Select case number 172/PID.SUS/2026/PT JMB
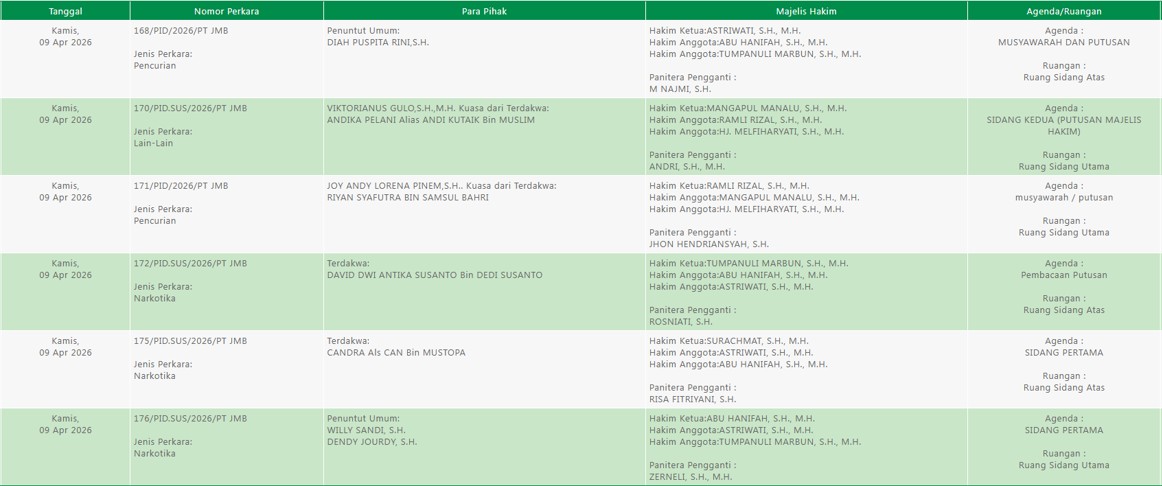The width and height of the screenshot is (1162, 486). pos(190,263)
